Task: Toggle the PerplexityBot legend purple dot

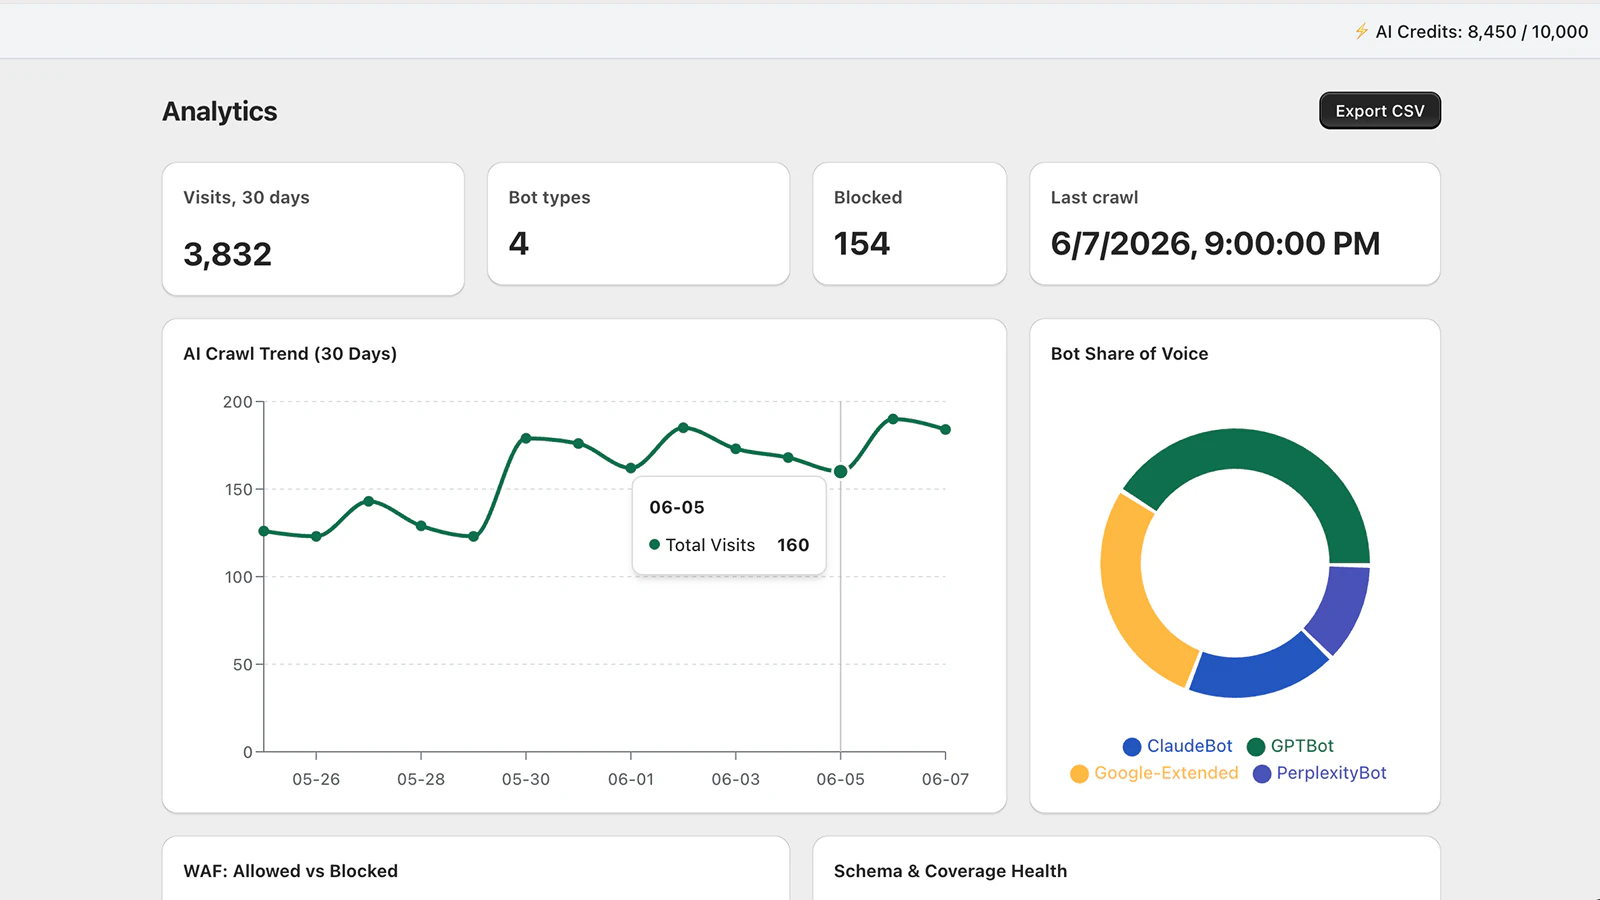Action: tap(1262, 774)
